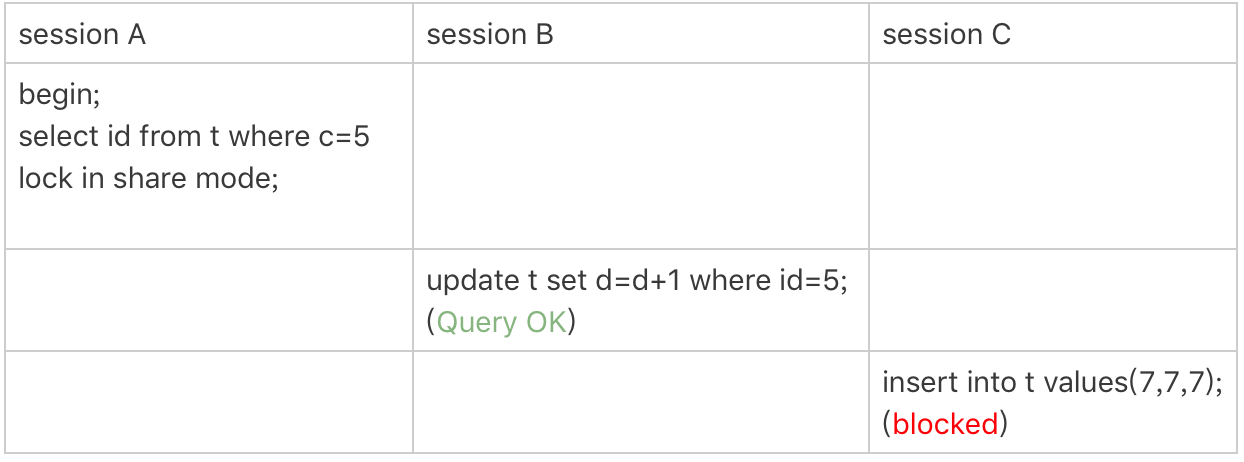Viewport: 1244px width, 462px height.
Task: Click the session B header cell
Action: tap(641, 36)
